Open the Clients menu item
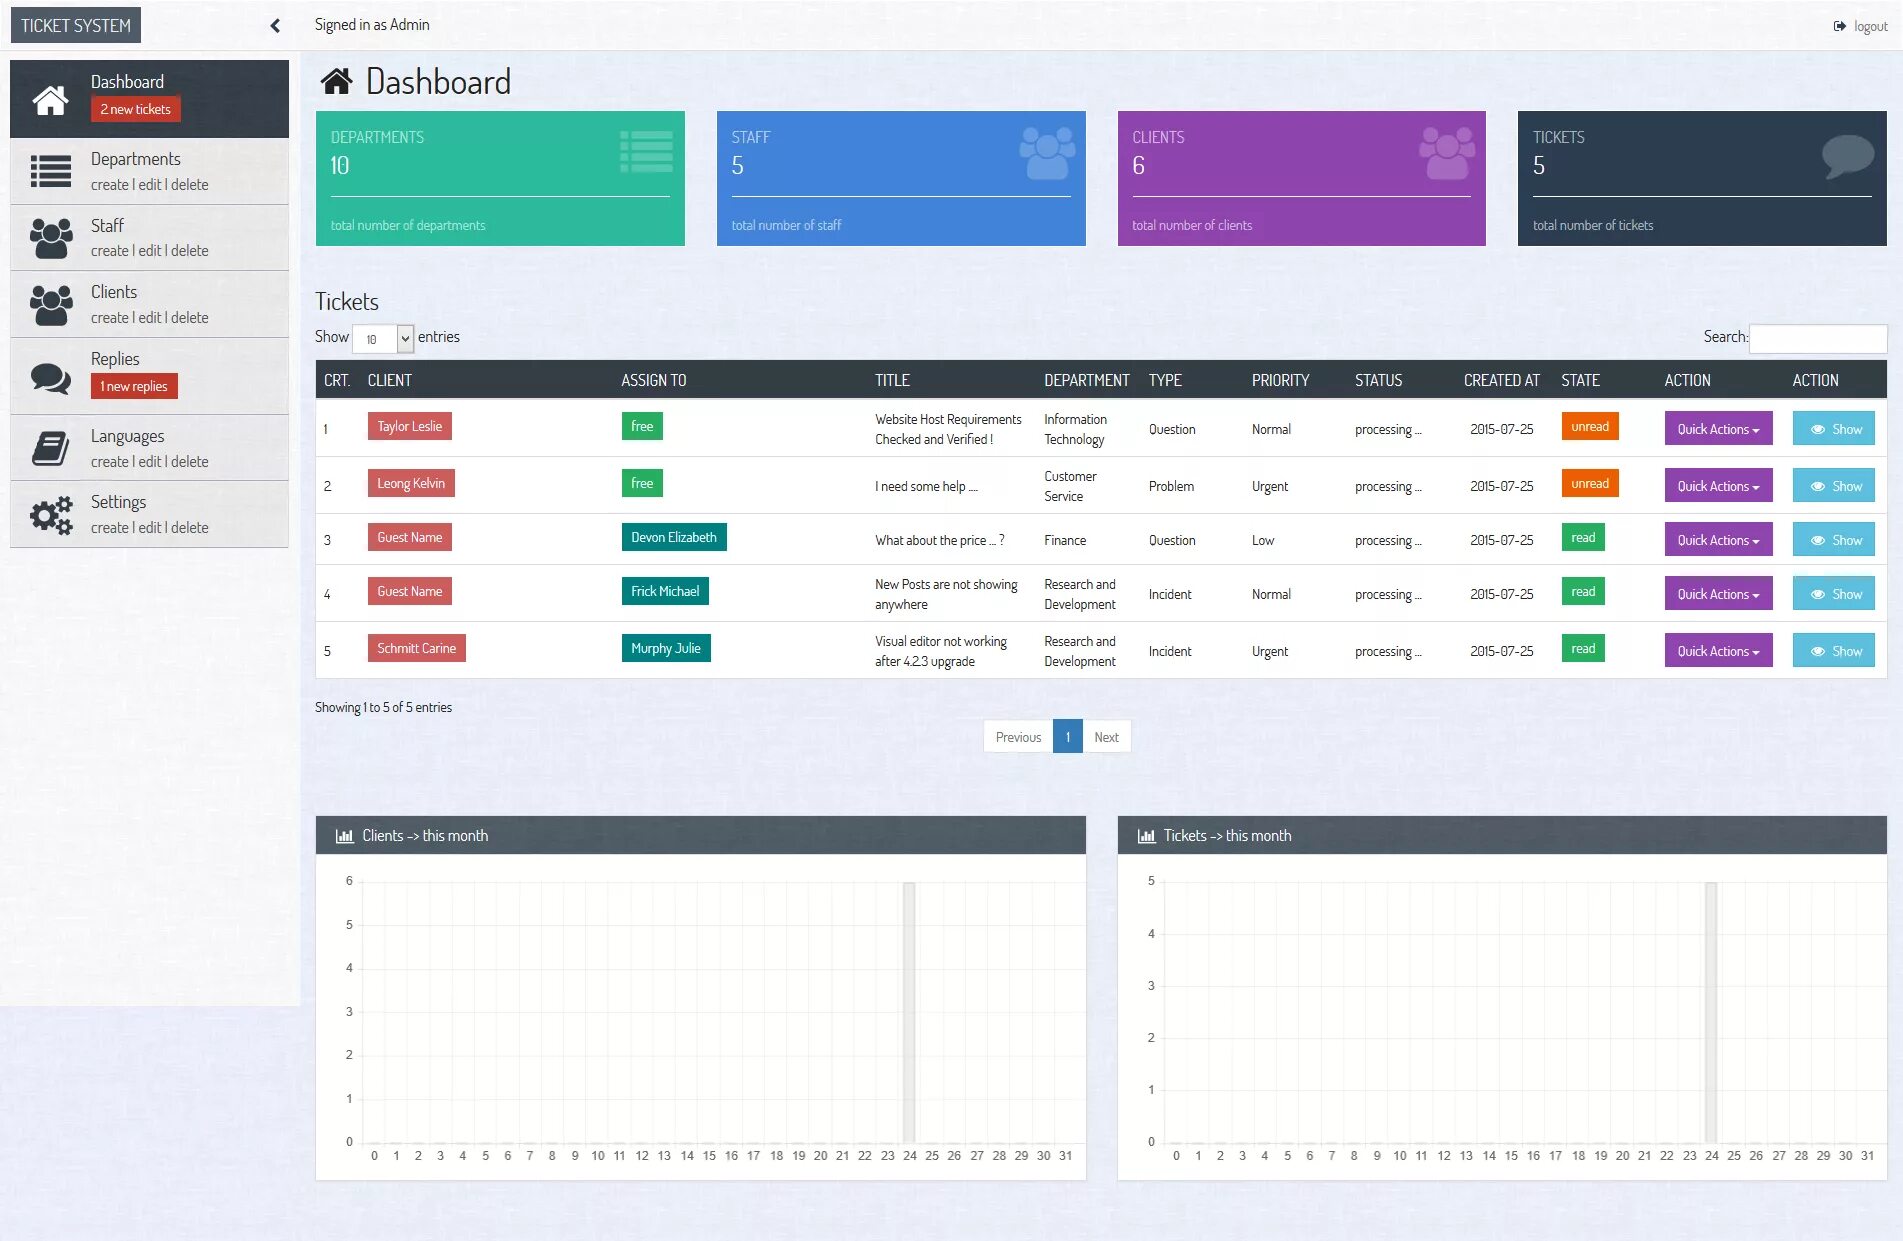Image resolution: width=1903 pixels, height=1241 pixels. tap(149, 304)
